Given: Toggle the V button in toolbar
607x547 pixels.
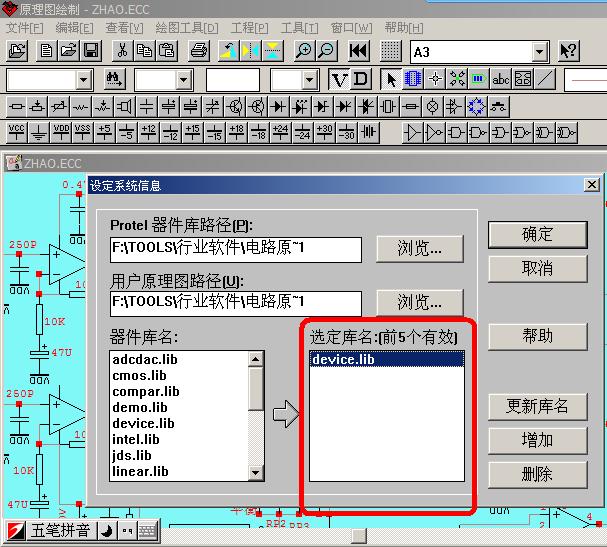Looking at the screenshot, I should click(340, 79).
